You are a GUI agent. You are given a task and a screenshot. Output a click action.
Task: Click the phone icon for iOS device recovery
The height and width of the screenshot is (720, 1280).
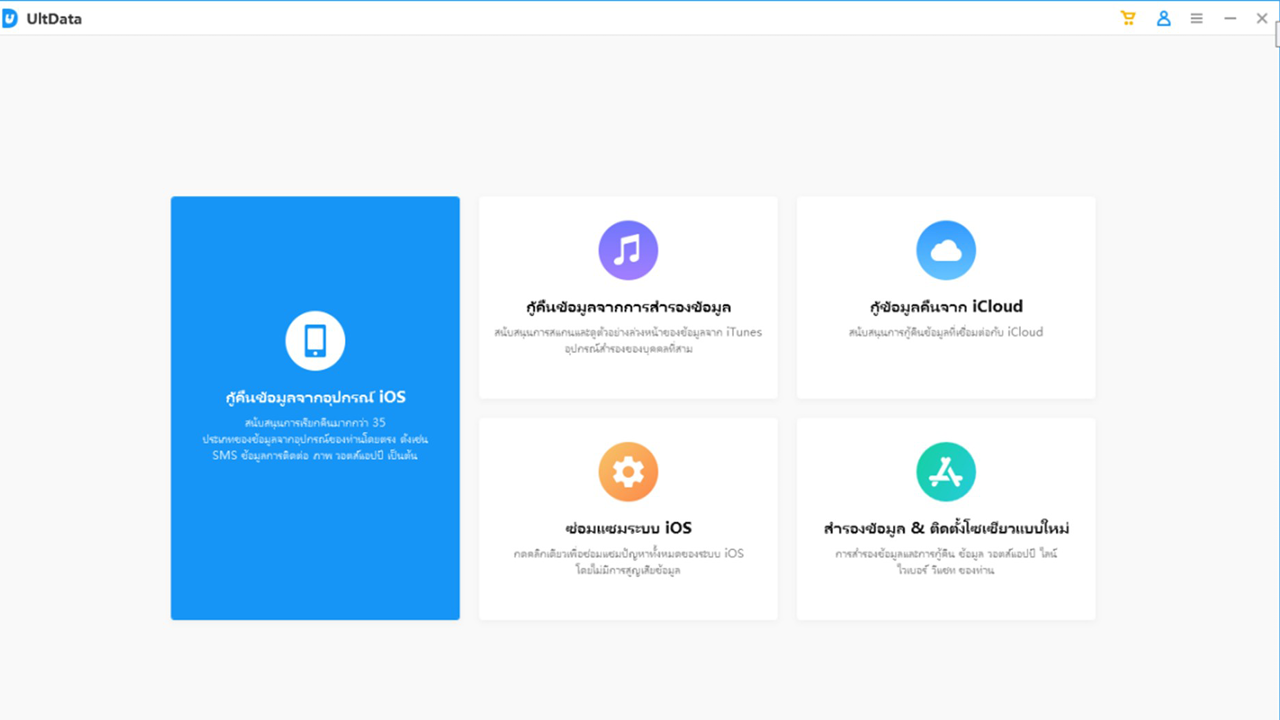(x=315, y=341)
